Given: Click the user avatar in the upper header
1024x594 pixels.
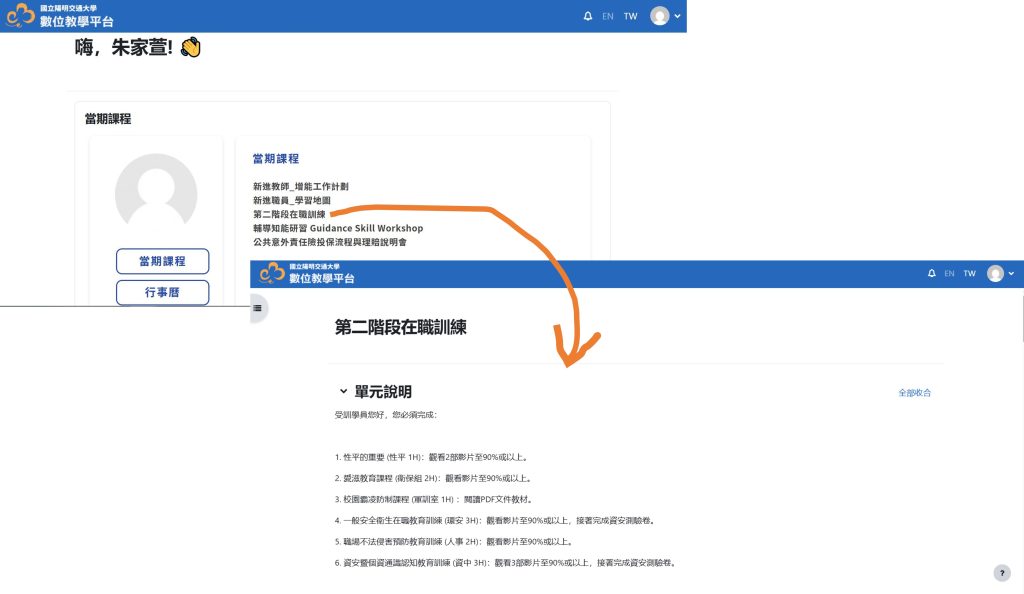Looking at the screenshot, I should (x=659, y=16).
